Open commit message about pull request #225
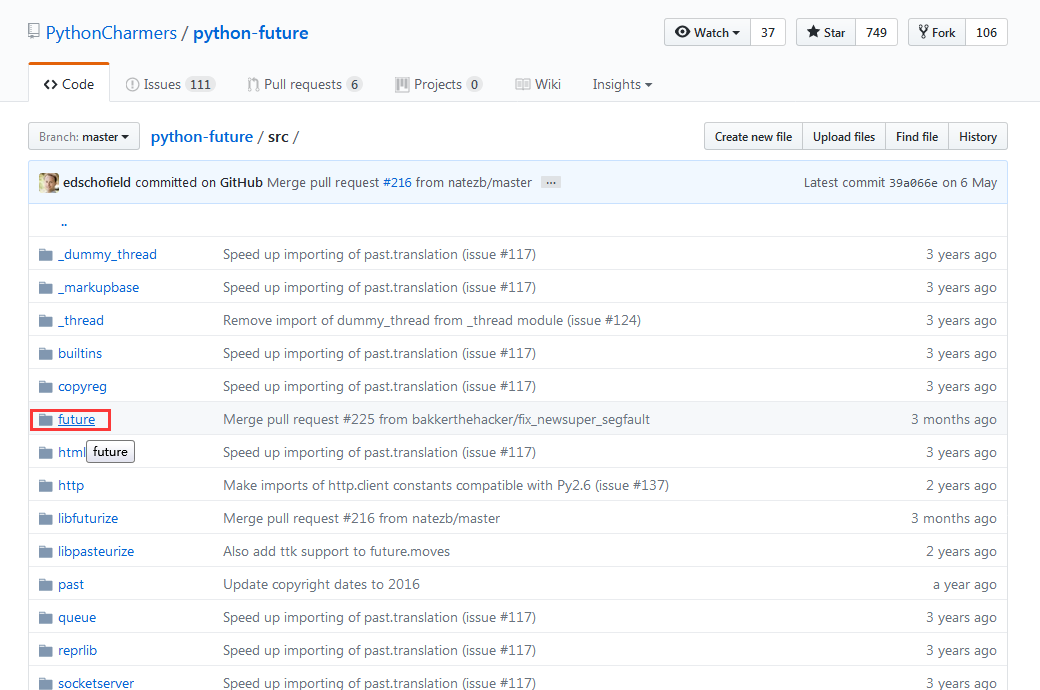 click(436, 420)
